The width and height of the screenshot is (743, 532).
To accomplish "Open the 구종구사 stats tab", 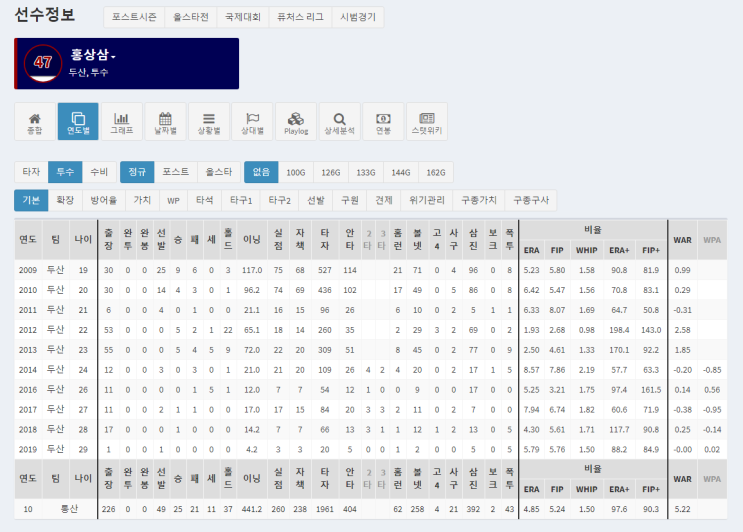I will click(x=531, y=200).
